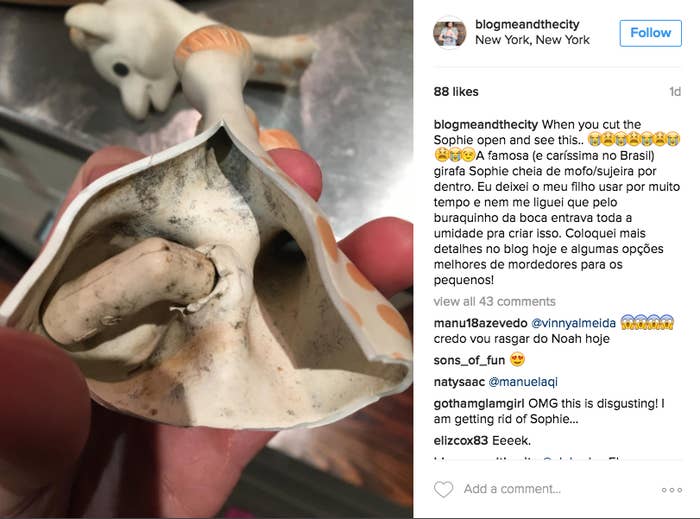Open elizcox83 commenter profile
Image resolution: width=700 pixels, height=519 pixels.
(x=461, y=441)
